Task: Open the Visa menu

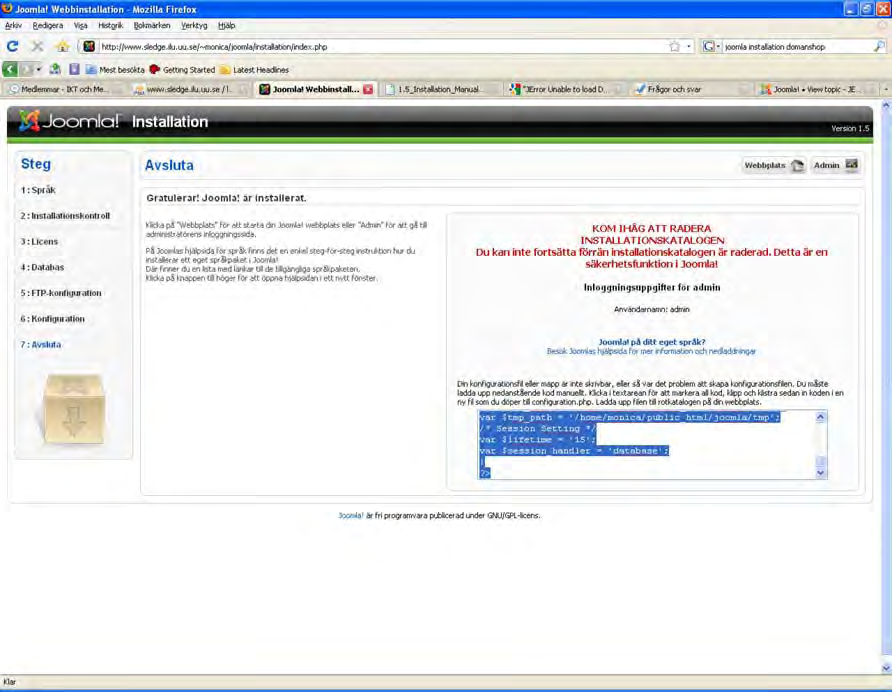Action: pos(80,26)
